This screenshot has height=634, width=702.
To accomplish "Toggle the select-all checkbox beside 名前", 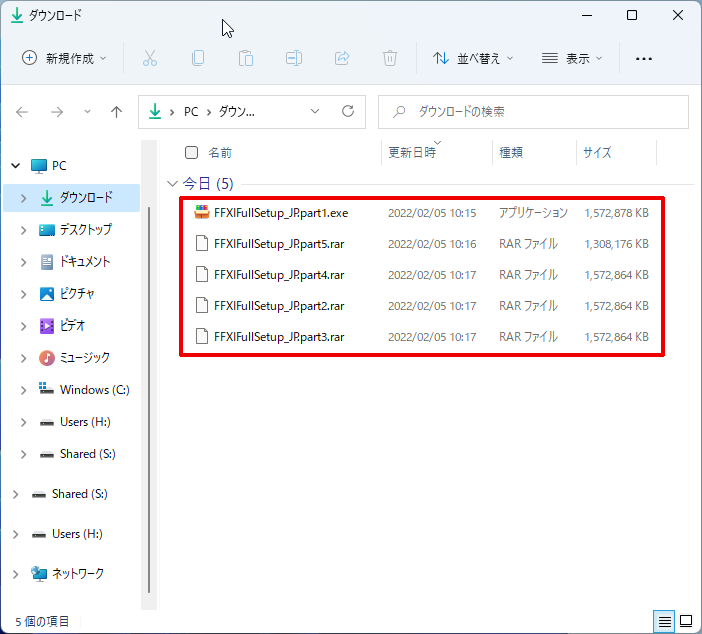I will tap(191, 153).
